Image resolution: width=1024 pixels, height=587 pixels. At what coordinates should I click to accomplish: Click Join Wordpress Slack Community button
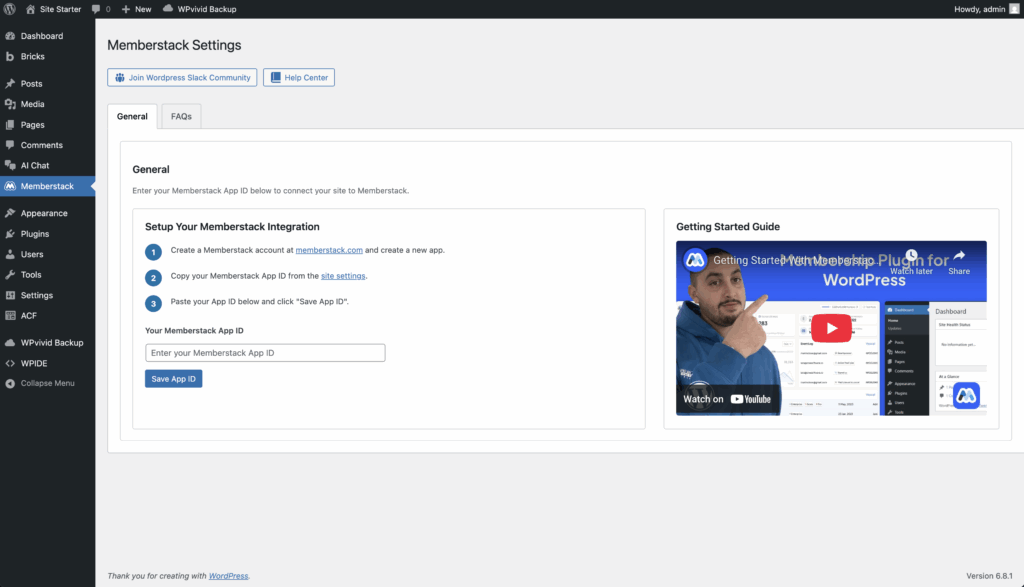point(182,77)
